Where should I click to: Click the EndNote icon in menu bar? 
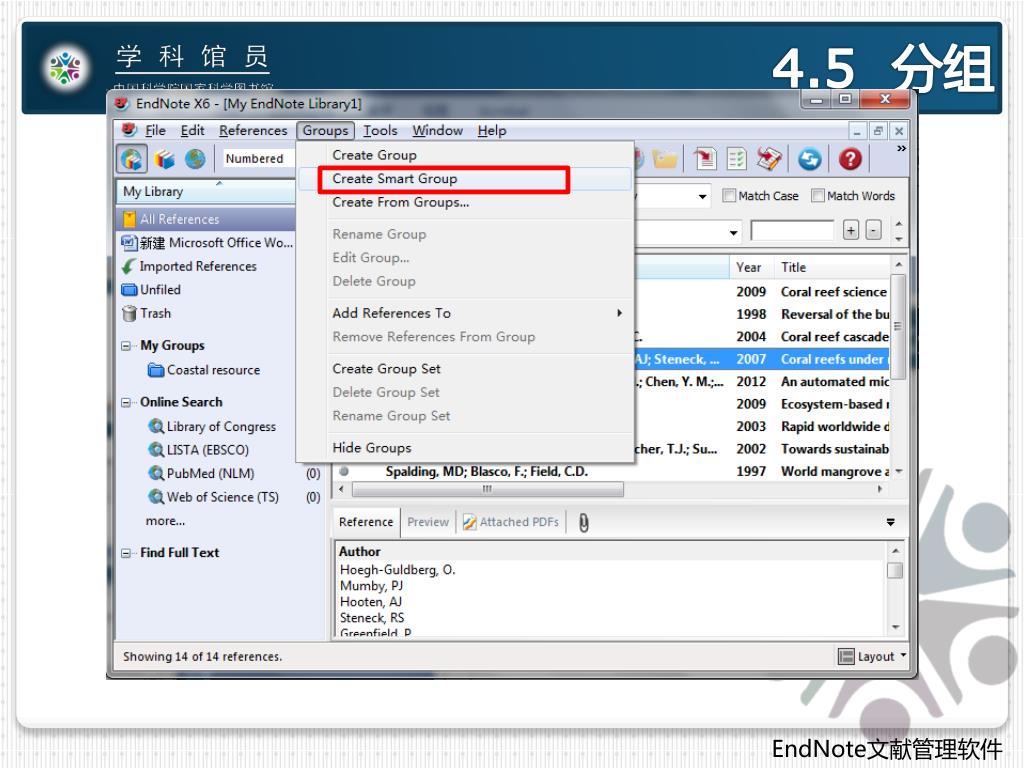click(x=129, y=130)
